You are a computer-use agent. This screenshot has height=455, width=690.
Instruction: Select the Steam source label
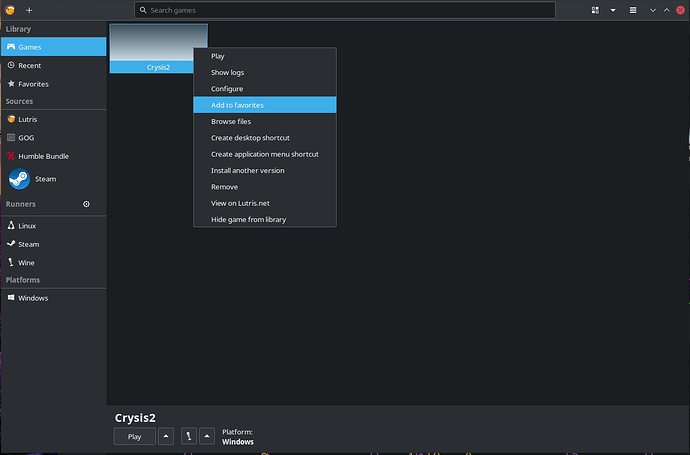pyautogui.click(x=46, y=179)
